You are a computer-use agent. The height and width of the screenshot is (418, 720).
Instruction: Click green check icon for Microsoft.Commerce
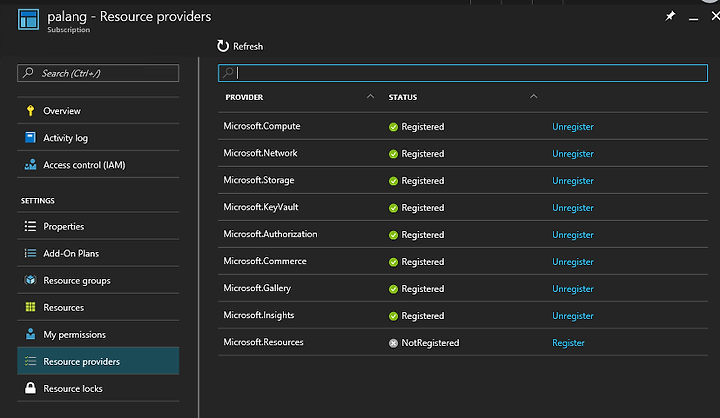(x=393, y=262)
